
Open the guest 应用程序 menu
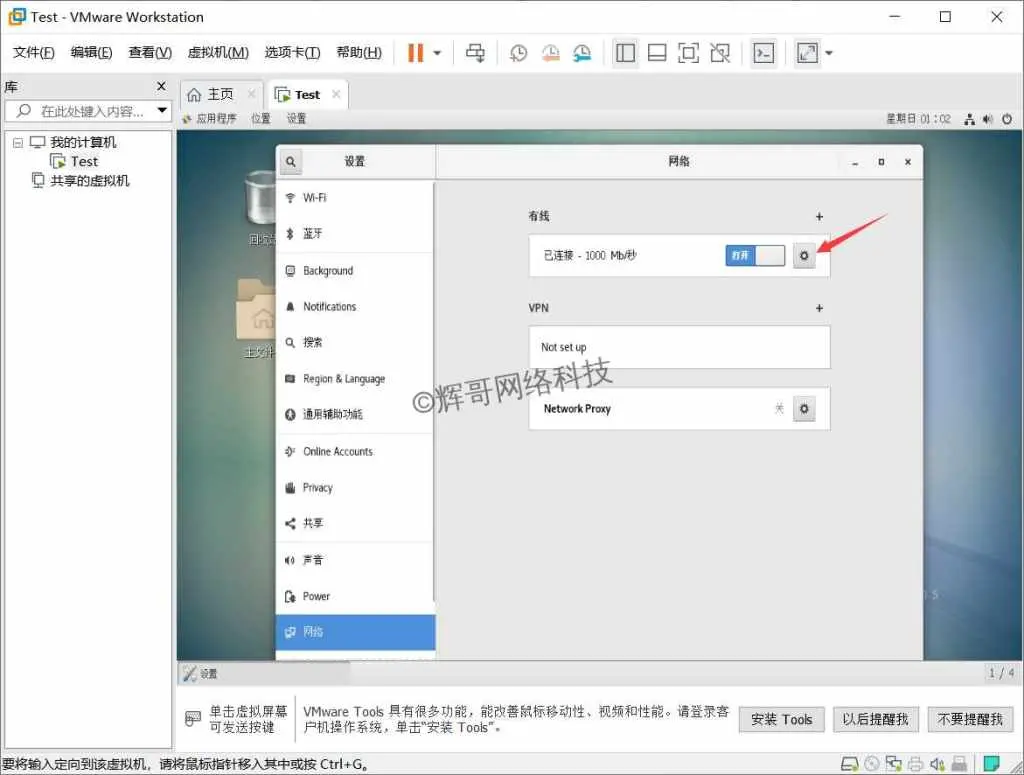(x=210, y=118)
